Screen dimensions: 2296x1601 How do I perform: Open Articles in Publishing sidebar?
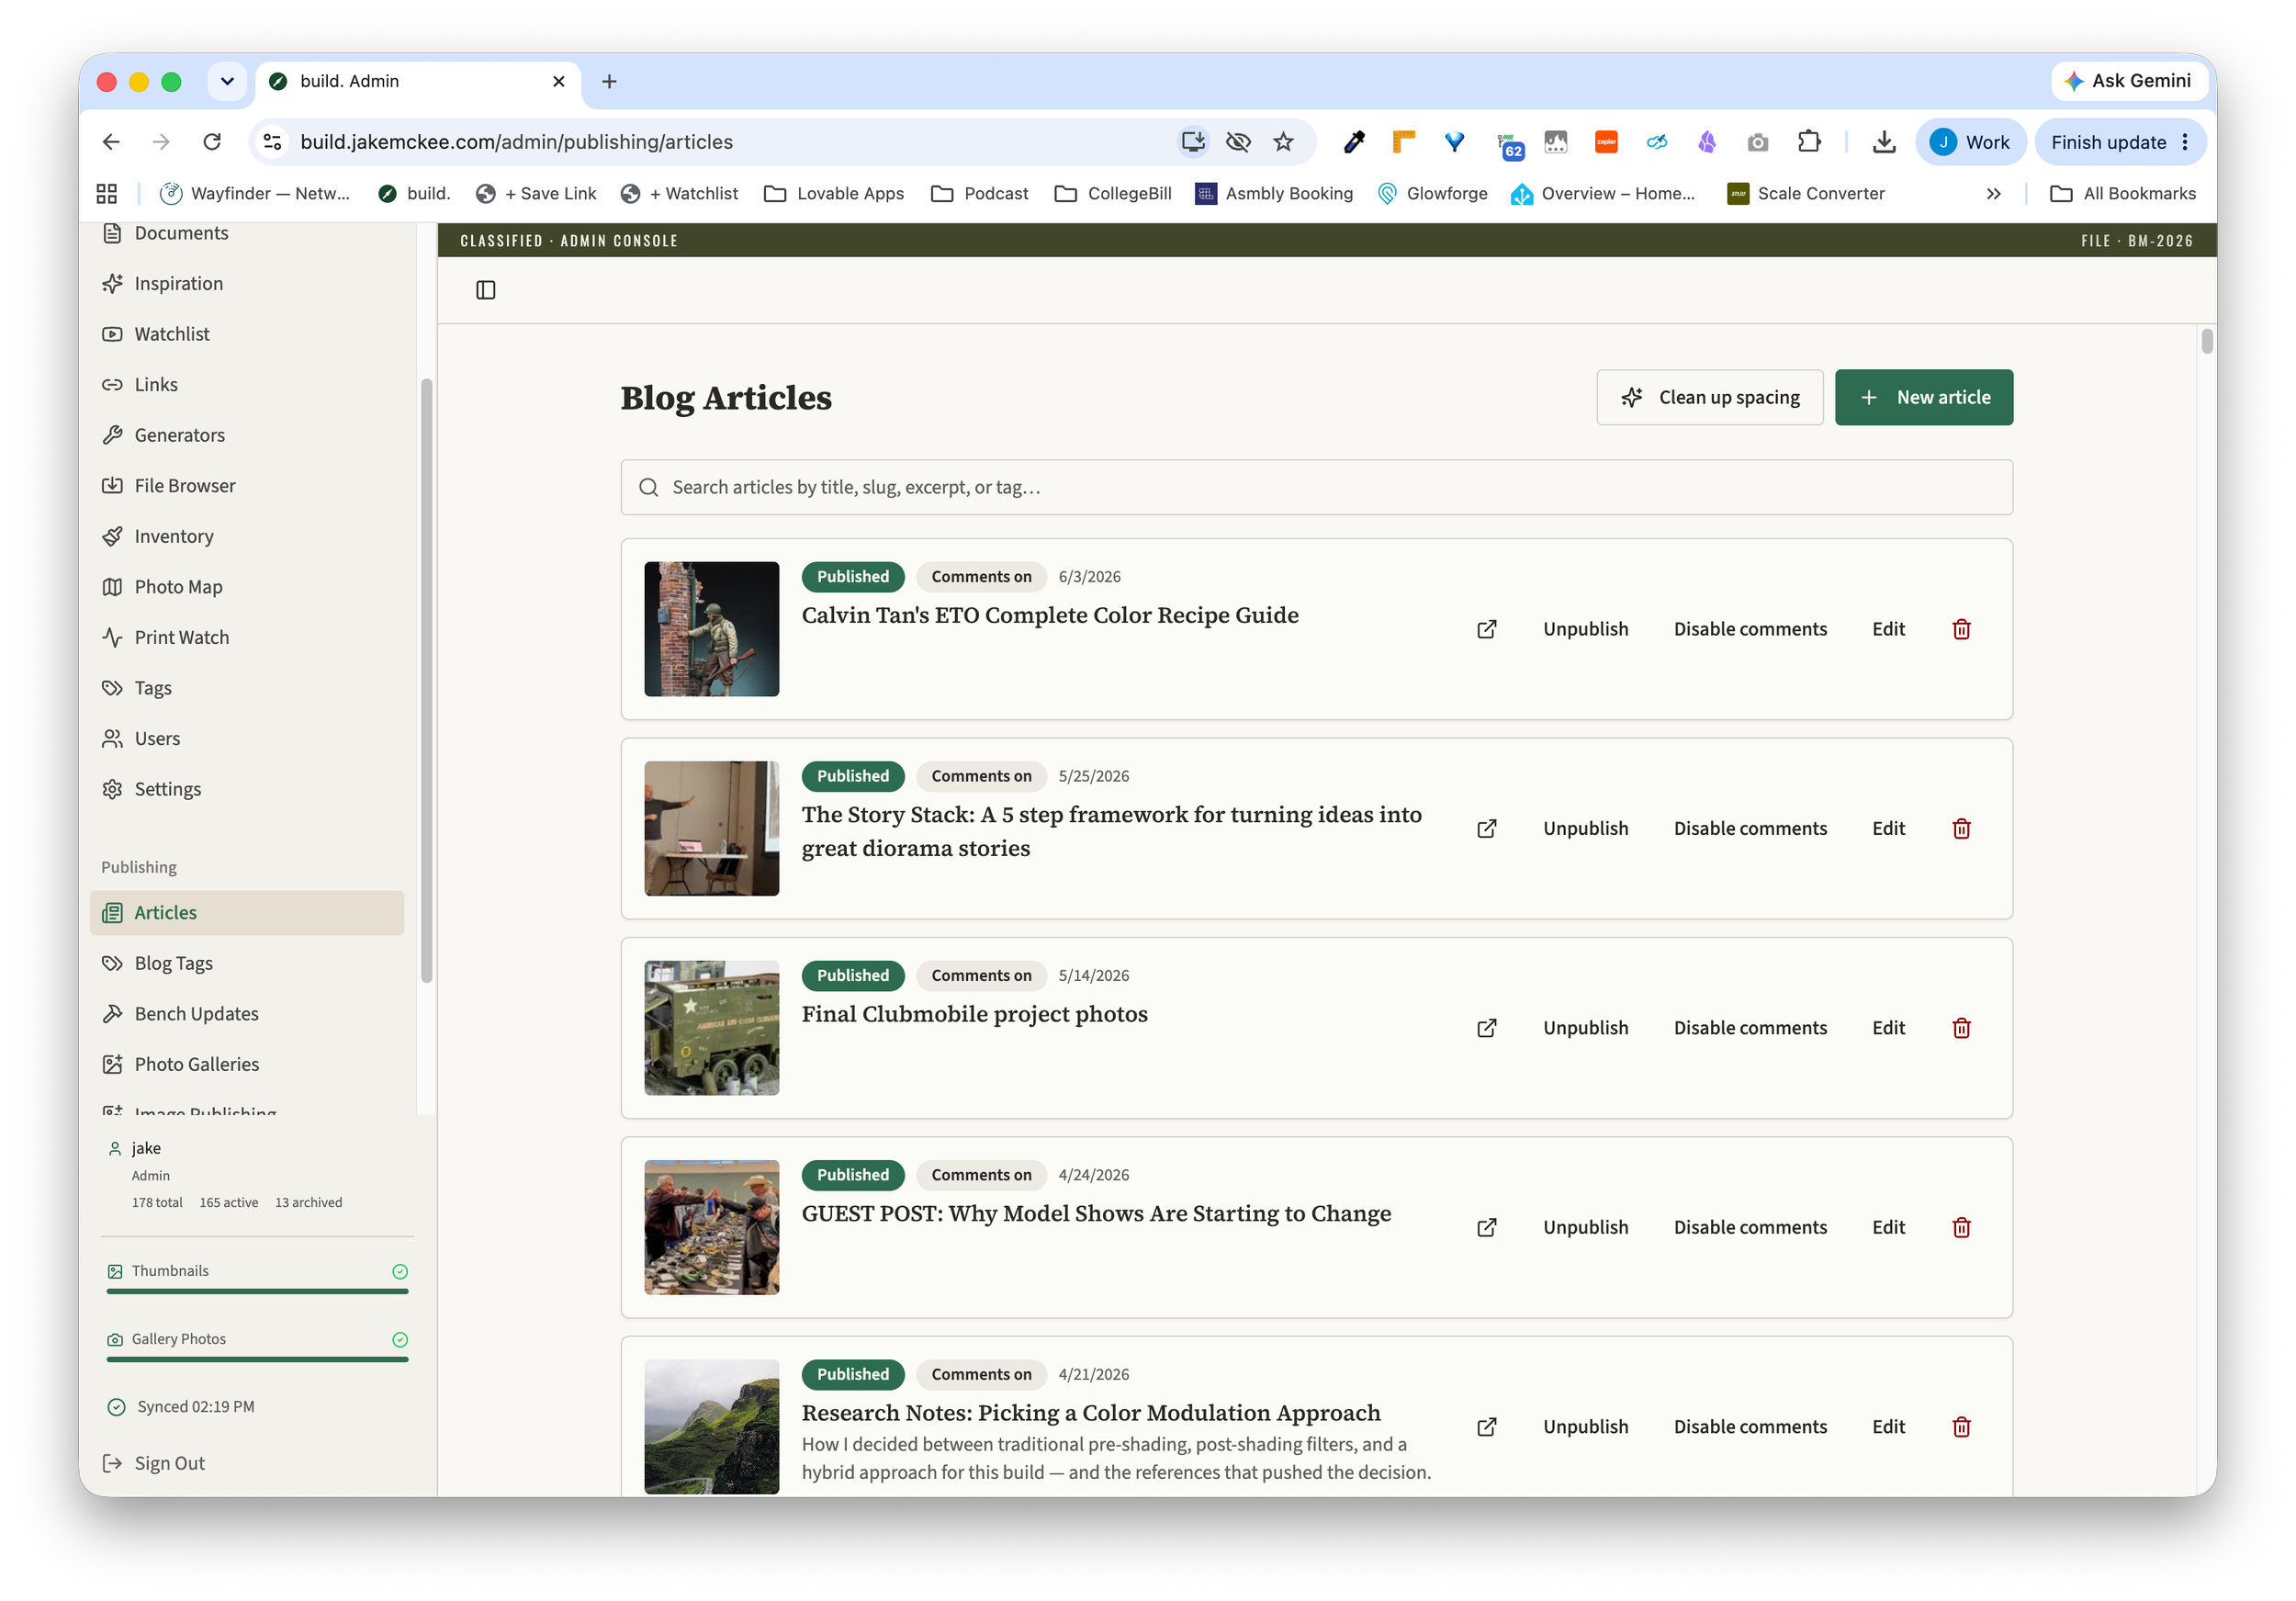247,913
